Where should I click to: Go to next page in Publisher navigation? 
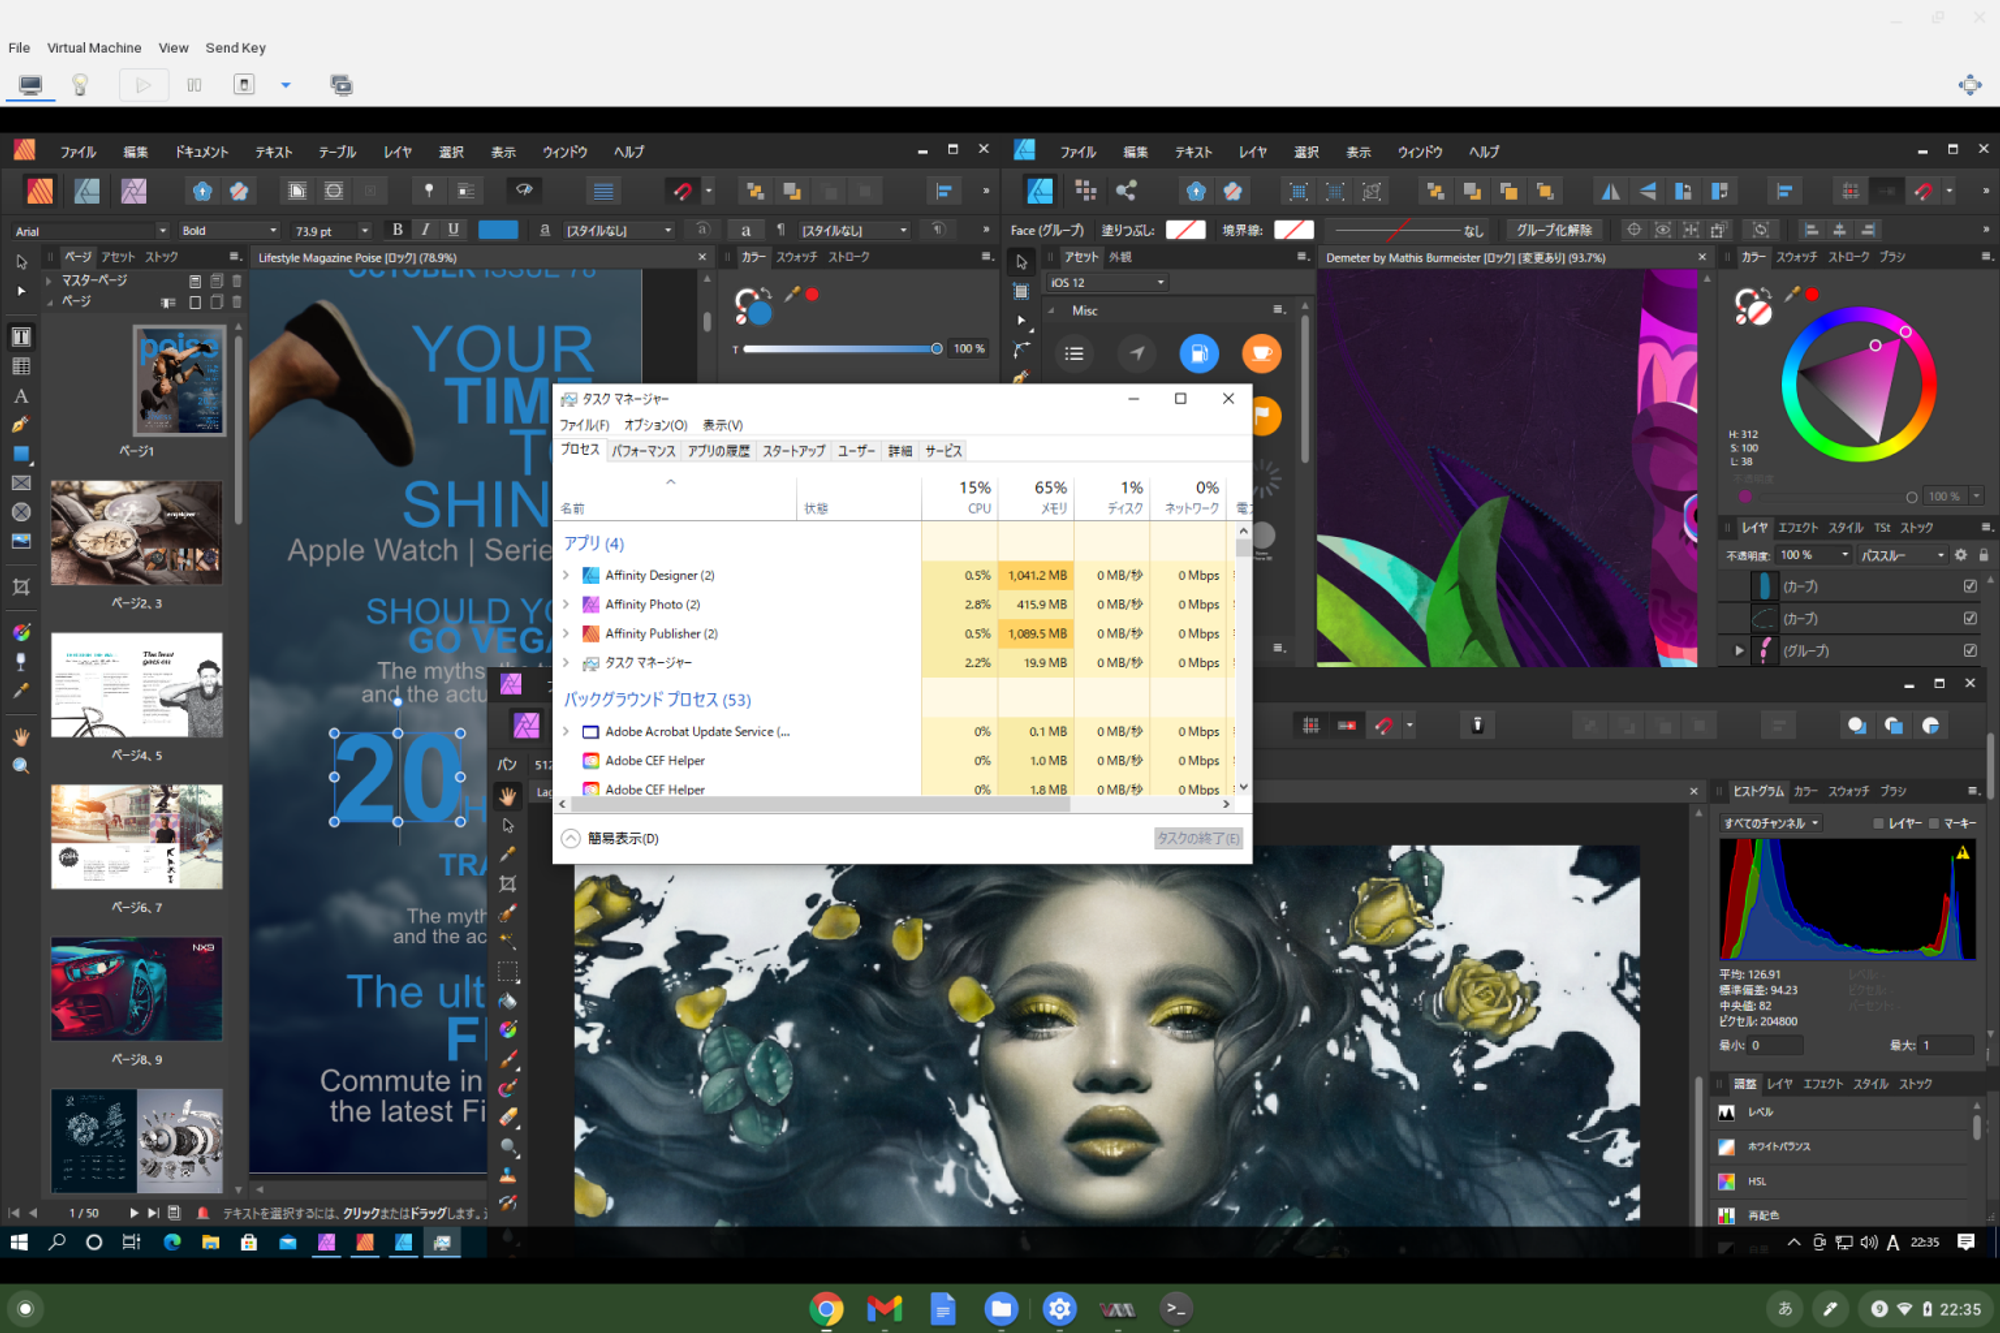click(x=133, y=1213)
